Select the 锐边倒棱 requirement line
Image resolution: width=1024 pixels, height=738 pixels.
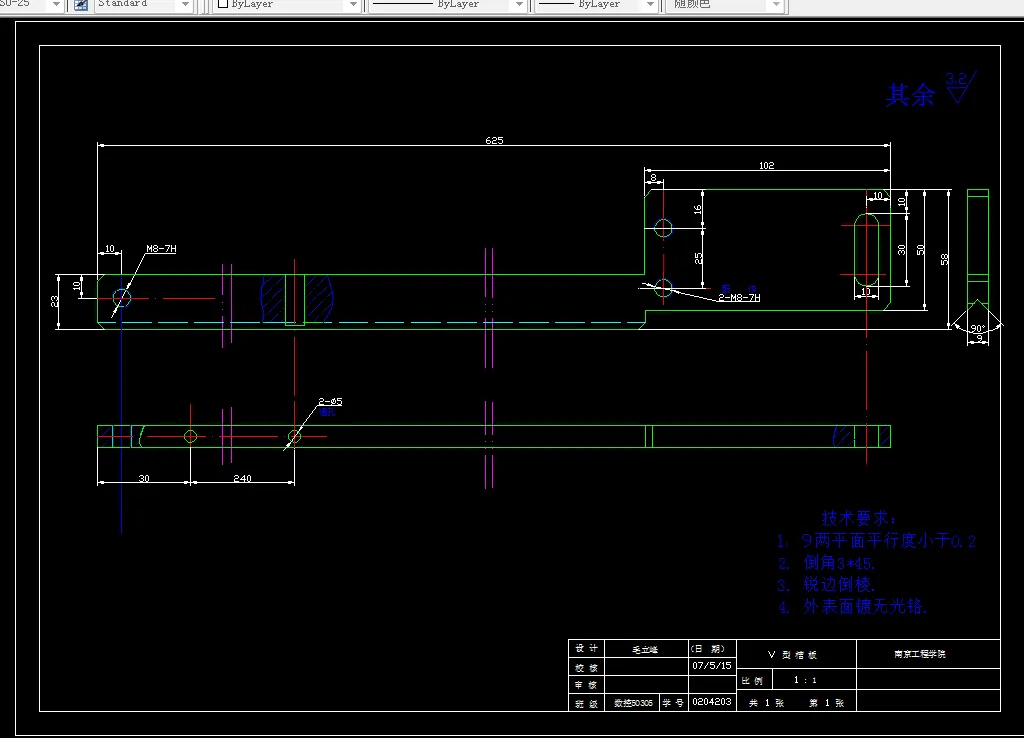coord(826,585)
